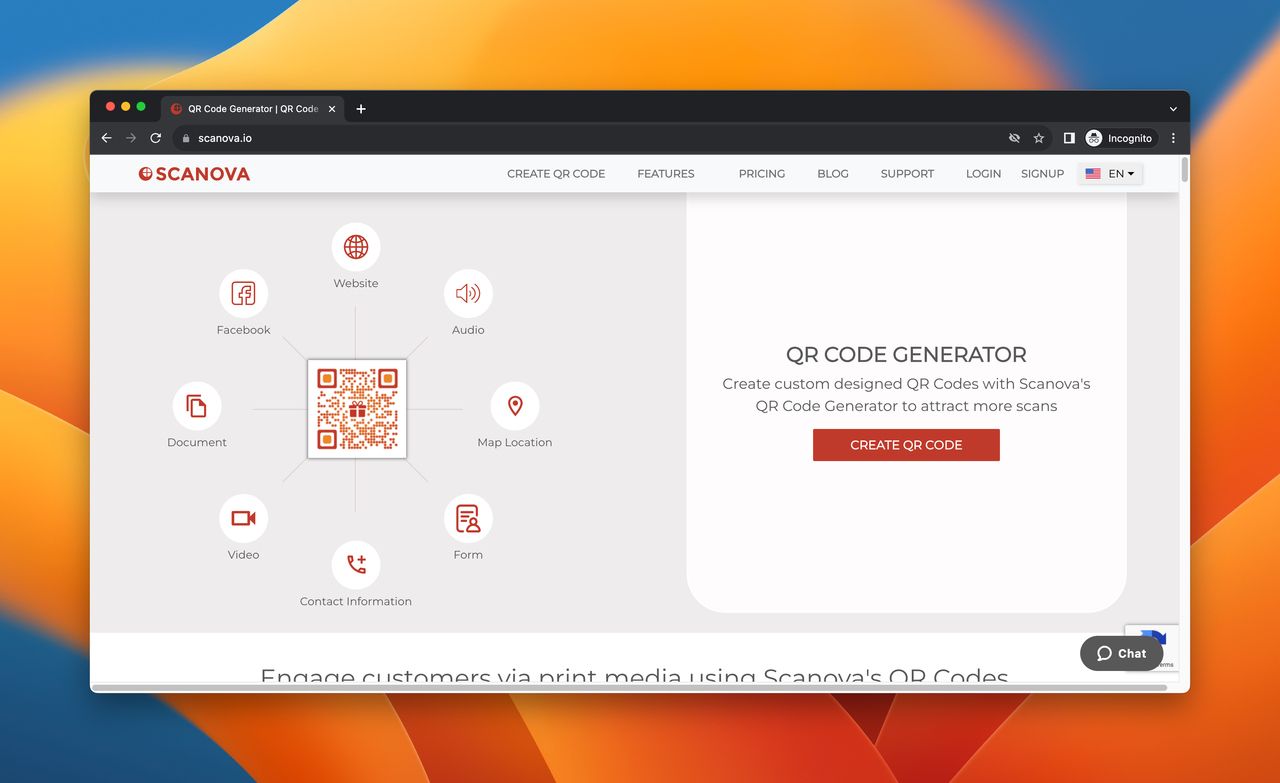Click the site lock icon in address bar
This screenshot has width=1280, height=783.
185,138
